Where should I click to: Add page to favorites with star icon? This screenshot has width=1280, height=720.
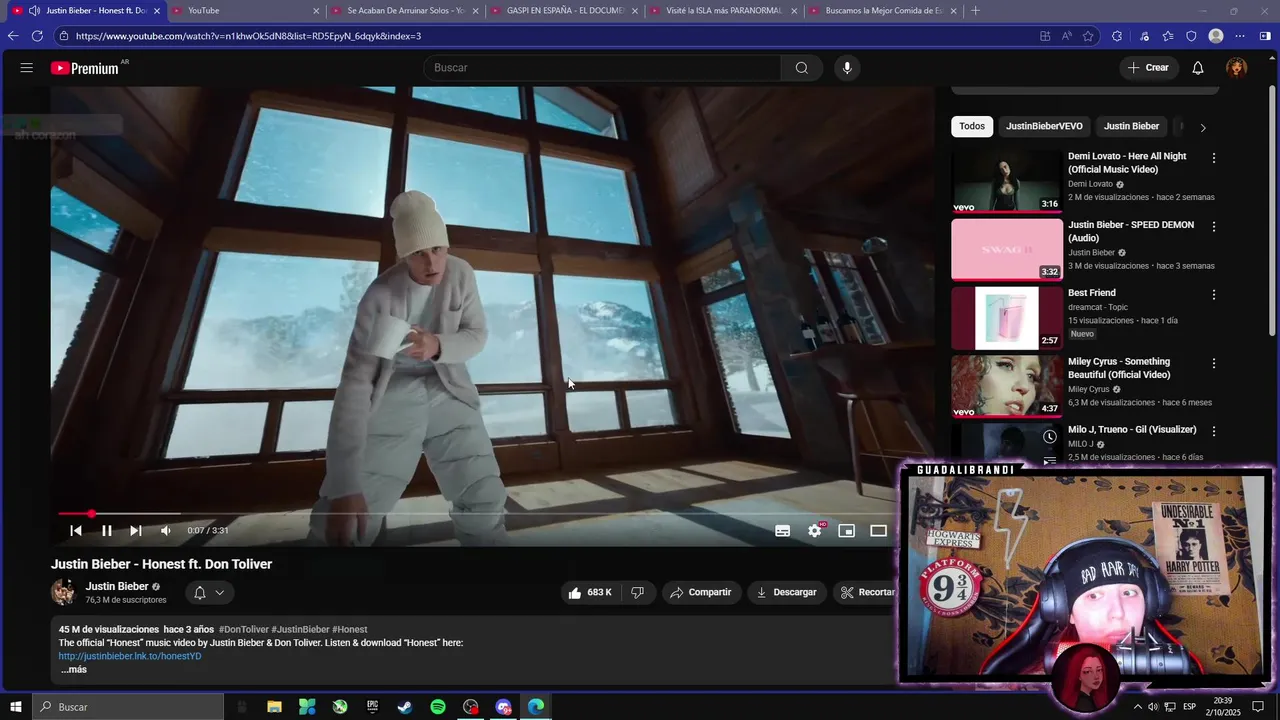point(1088,36)
